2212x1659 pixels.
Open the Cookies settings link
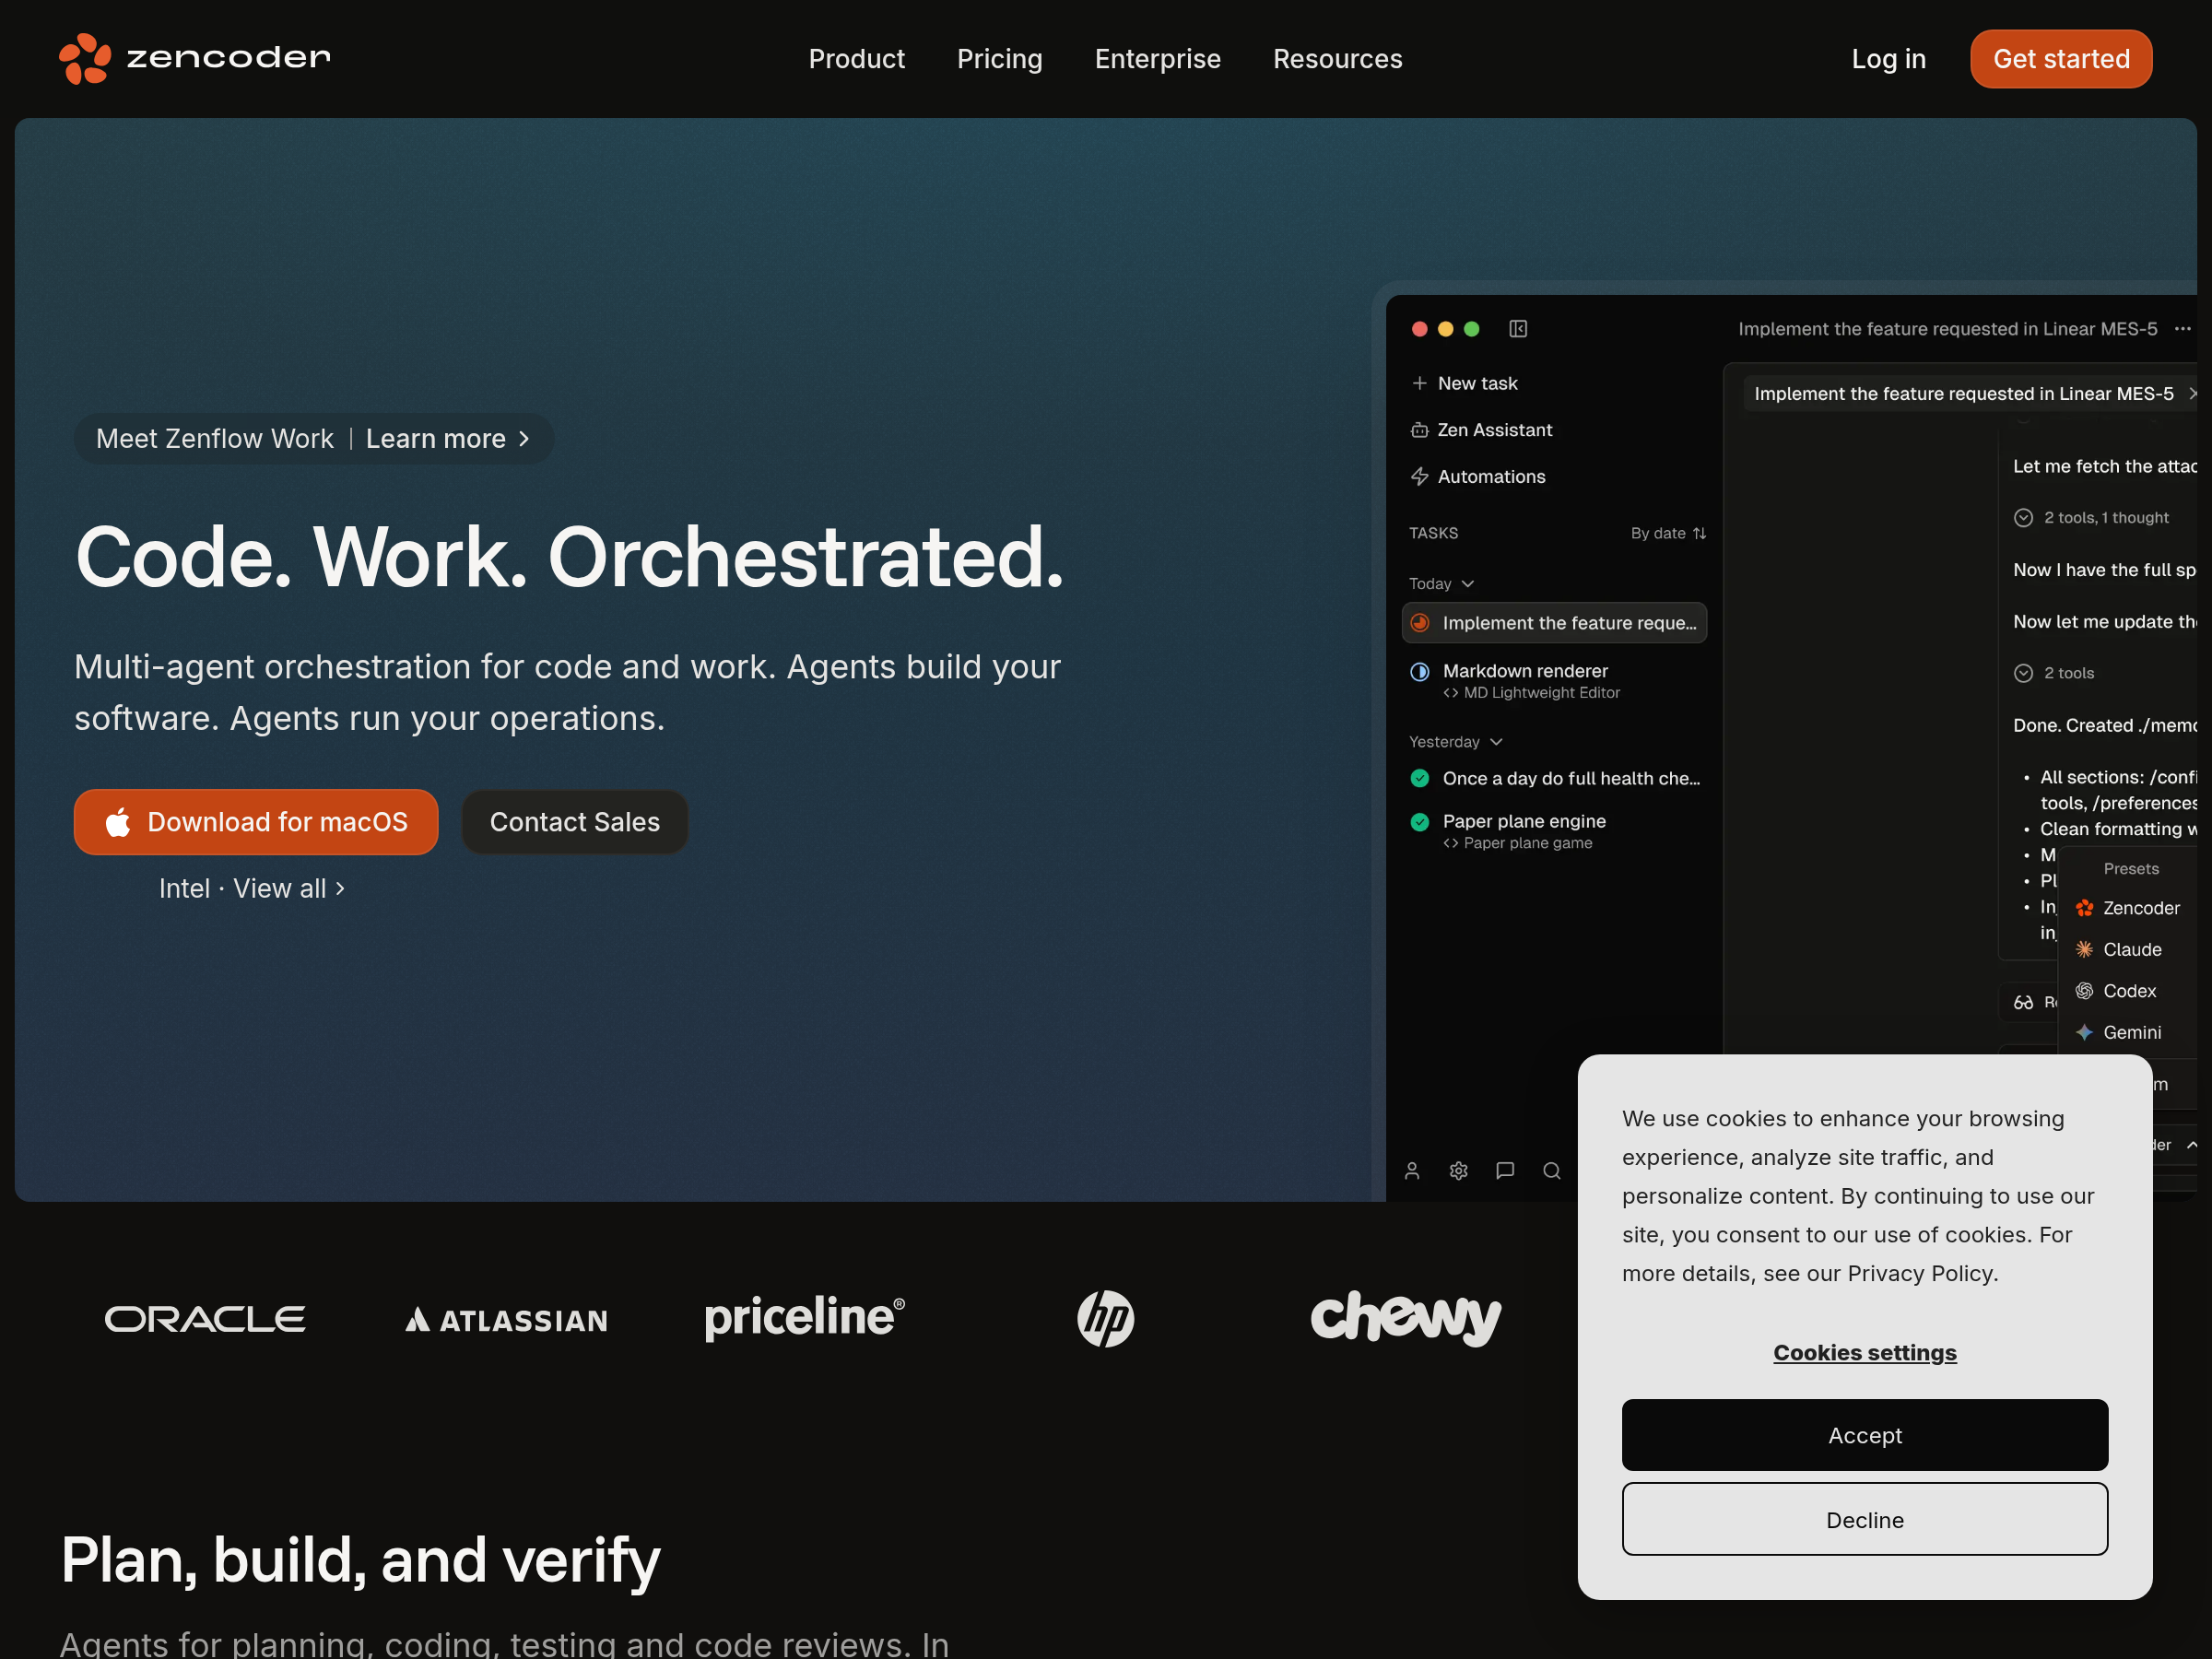tap(1864, 1352)
